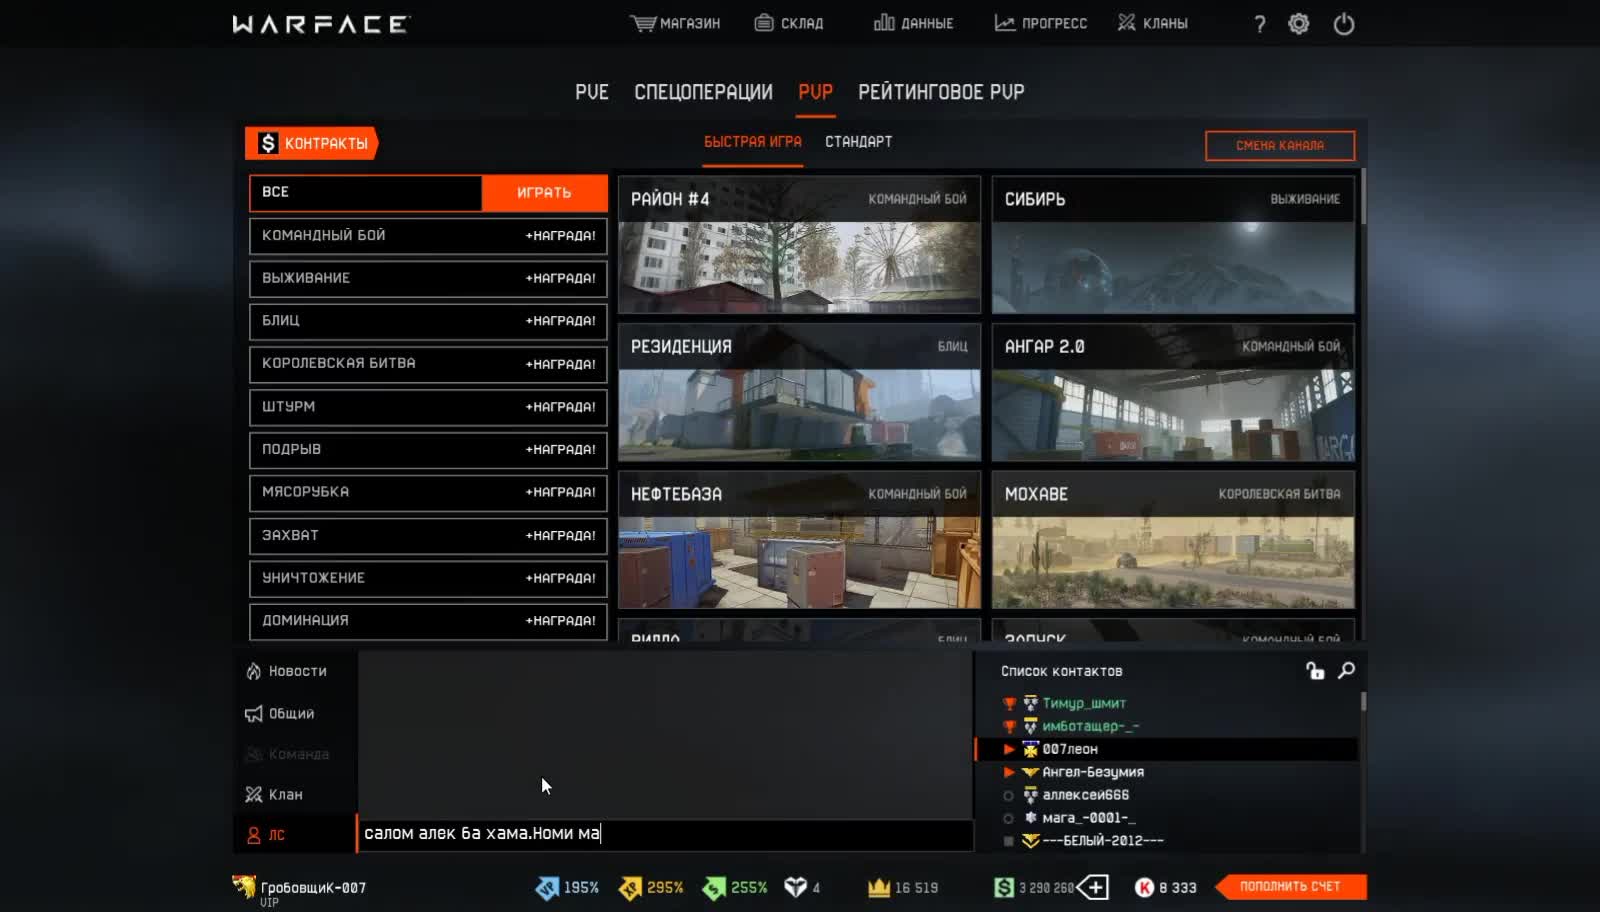Open the Район #4 map card

tap(799, 245)
